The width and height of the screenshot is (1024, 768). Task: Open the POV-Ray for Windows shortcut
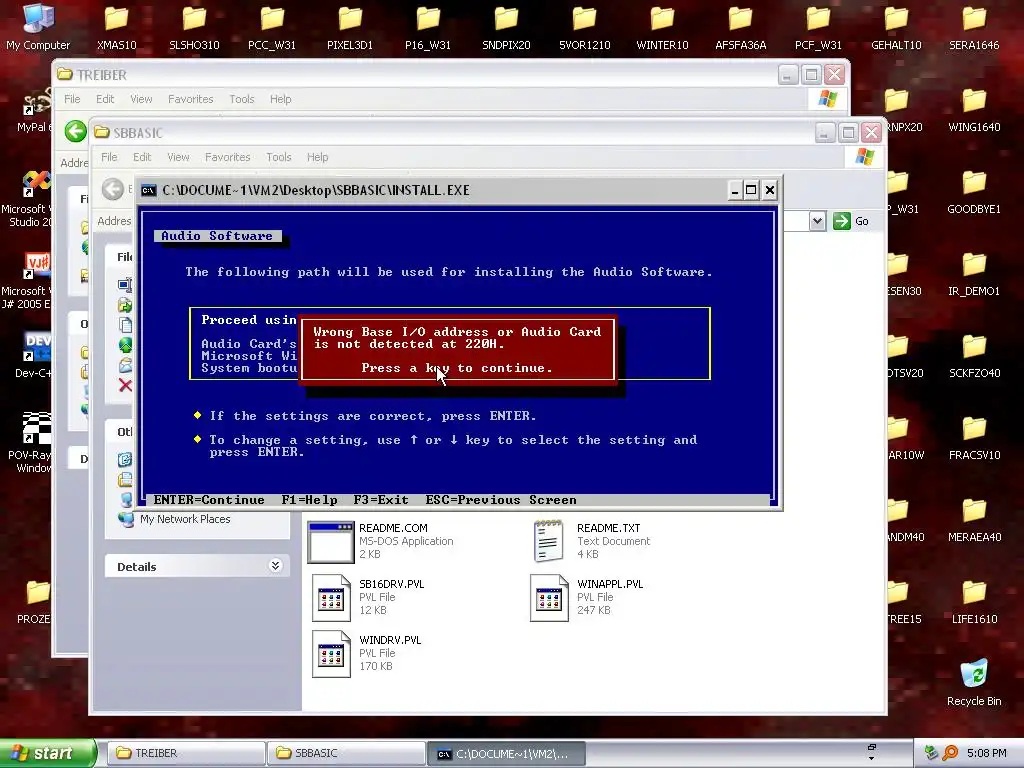coord(34,442)
